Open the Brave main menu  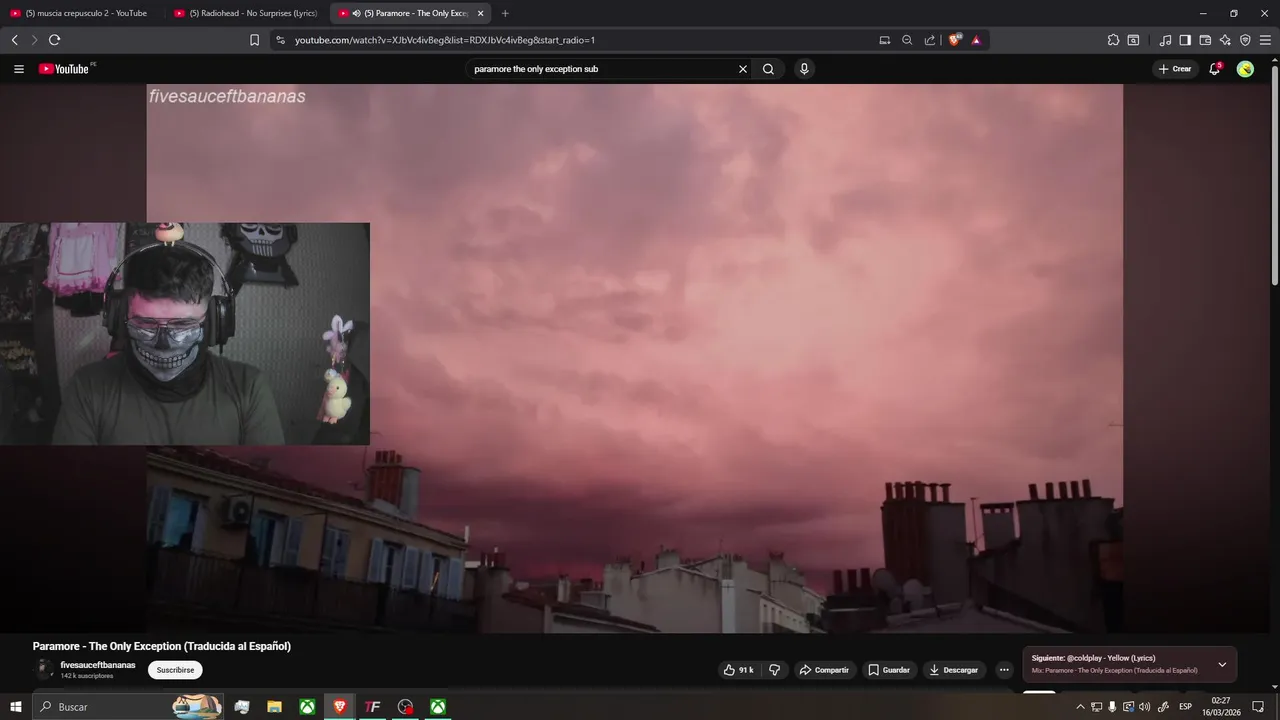tap(1265, 40)
